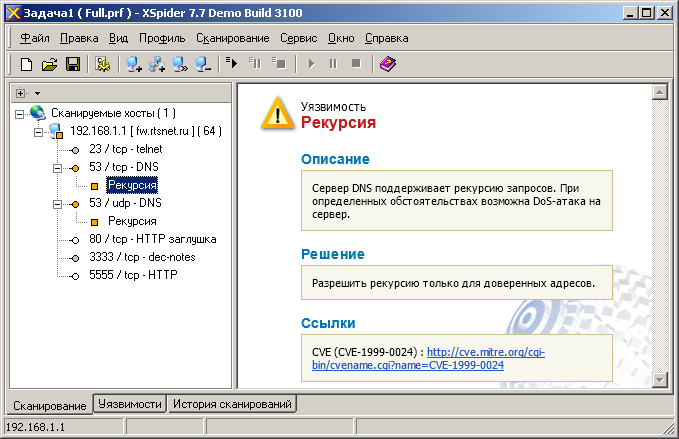Select 23 / tcp - telnet port
This screenshot has width=679, height=439.
126,149
